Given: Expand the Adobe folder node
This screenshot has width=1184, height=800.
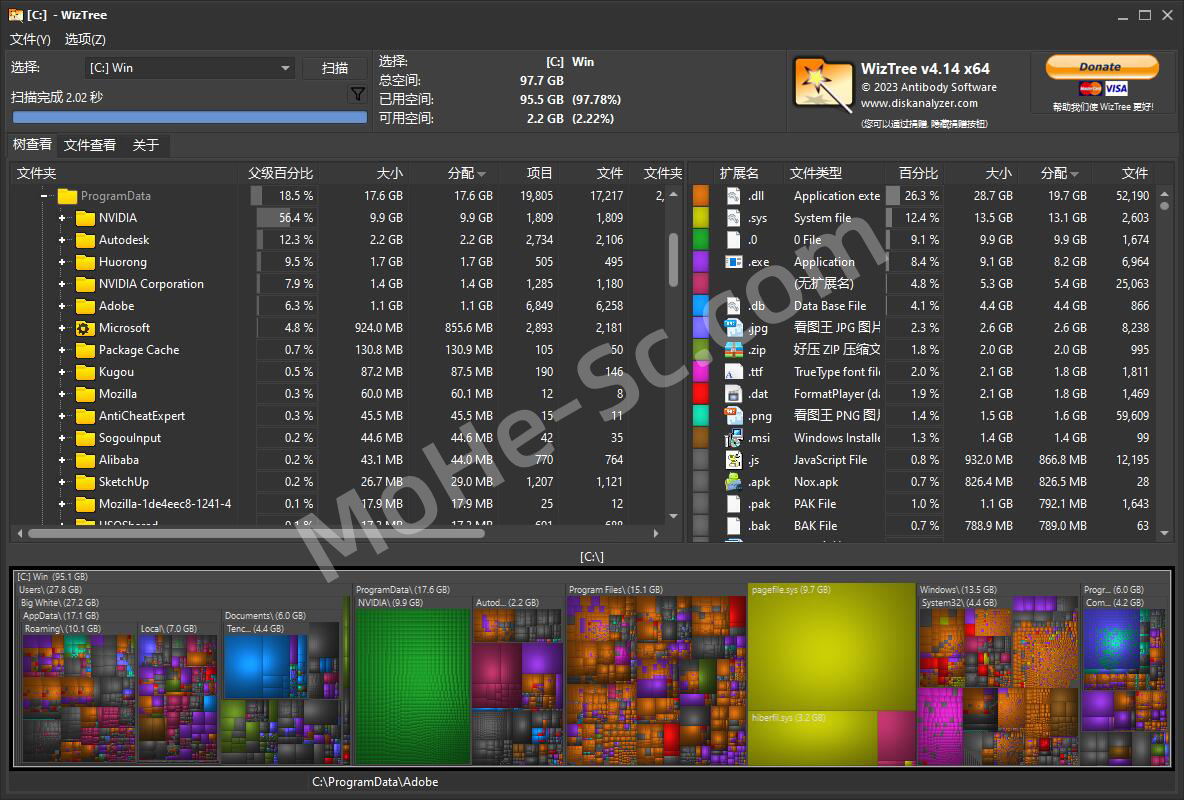Looking at the screenshot, I should [x=62, y=306].
